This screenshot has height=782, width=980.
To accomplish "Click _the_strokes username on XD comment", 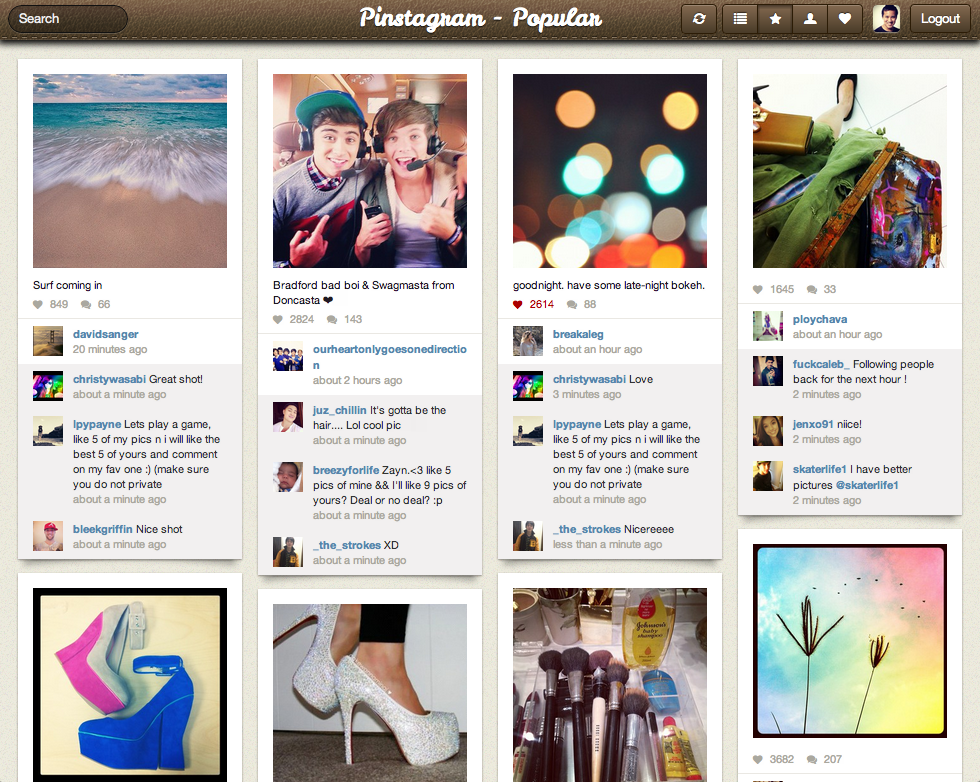I will tap(347, 546).
